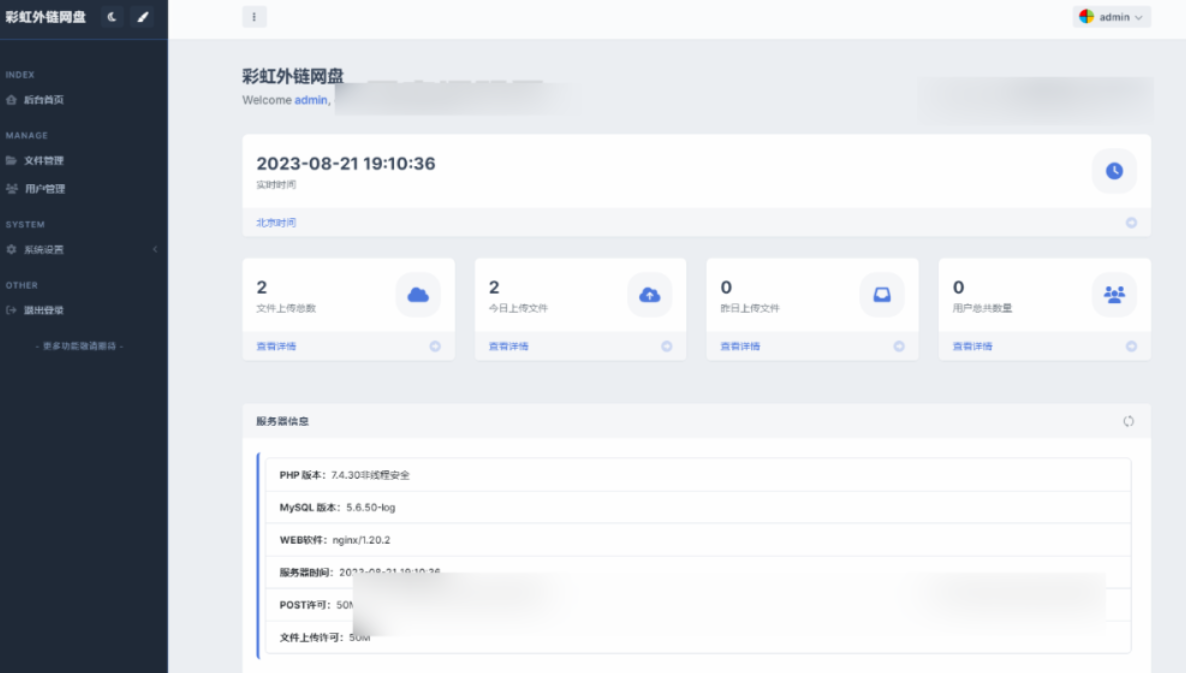Open 查看详情 under 文件上传总数
Screen dimensions: 1186x673
click(x=276, y=346)
